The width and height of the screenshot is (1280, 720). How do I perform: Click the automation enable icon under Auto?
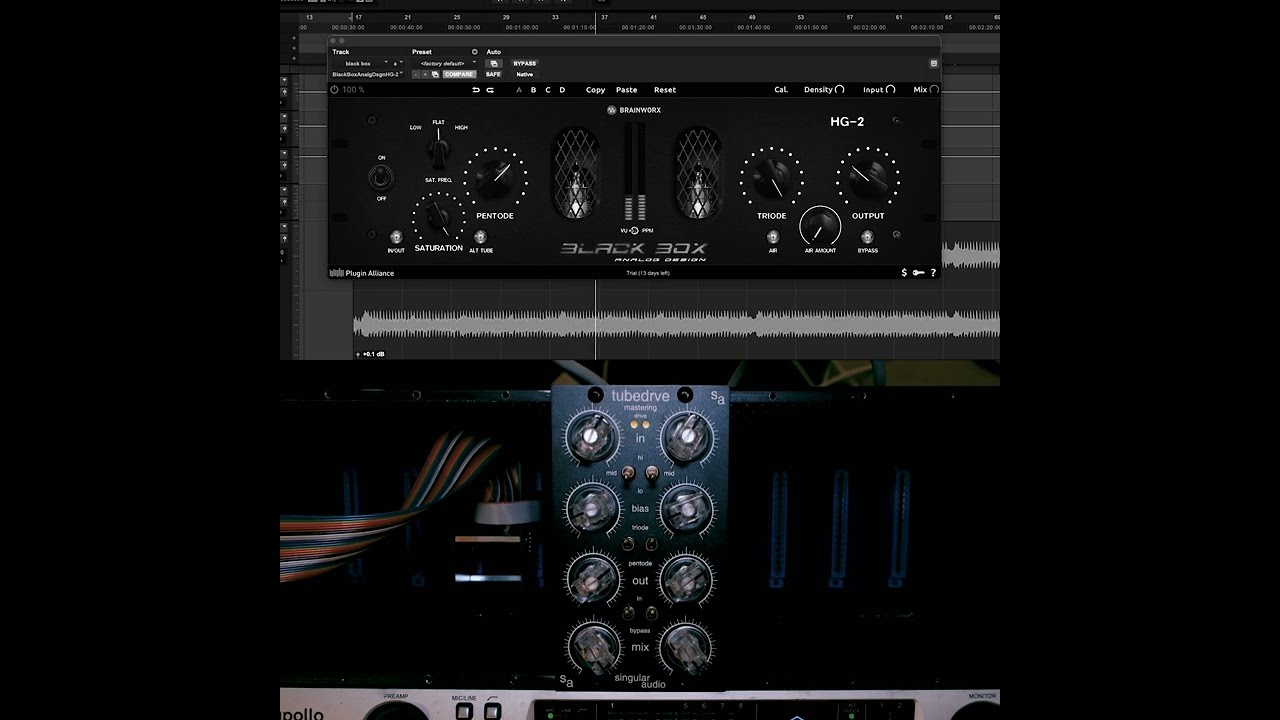click(x=493, y=63)
